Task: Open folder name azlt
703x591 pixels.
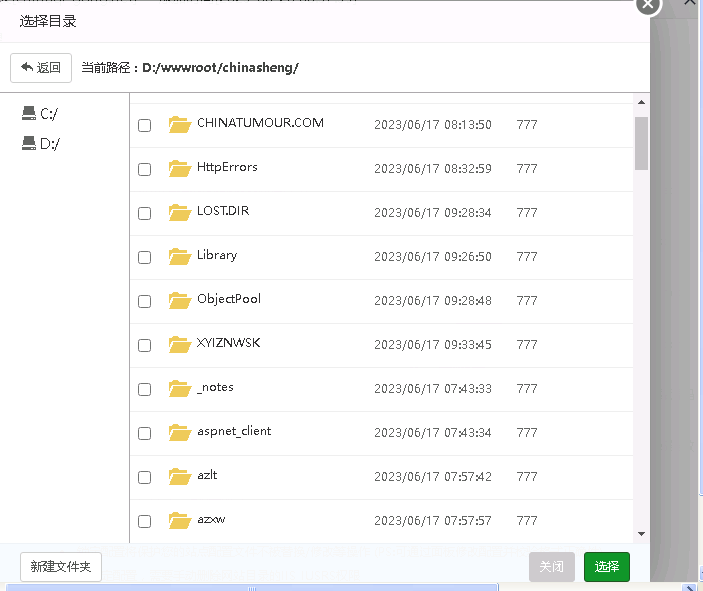Action: tap(207, 475)
